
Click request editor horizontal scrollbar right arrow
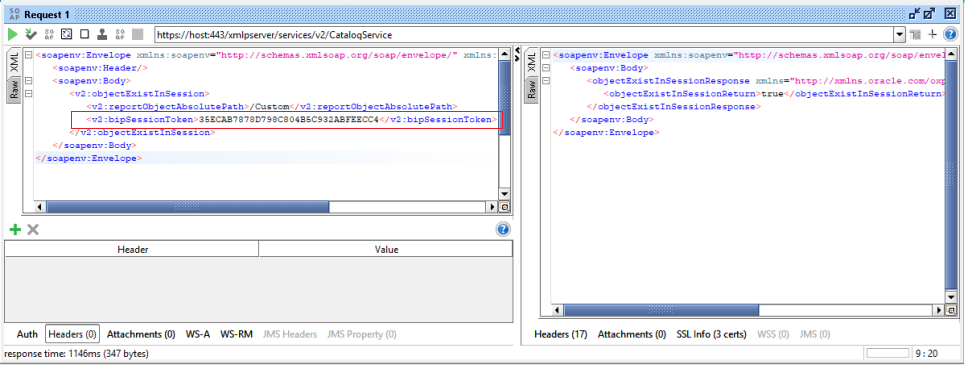[492, 207]
